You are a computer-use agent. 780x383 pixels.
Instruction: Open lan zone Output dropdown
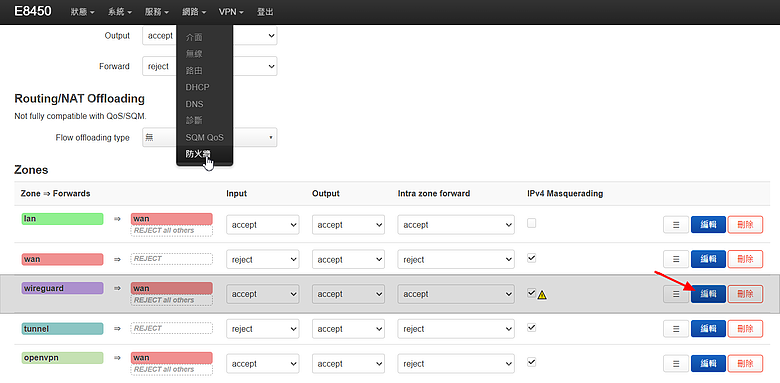[348, 225]
